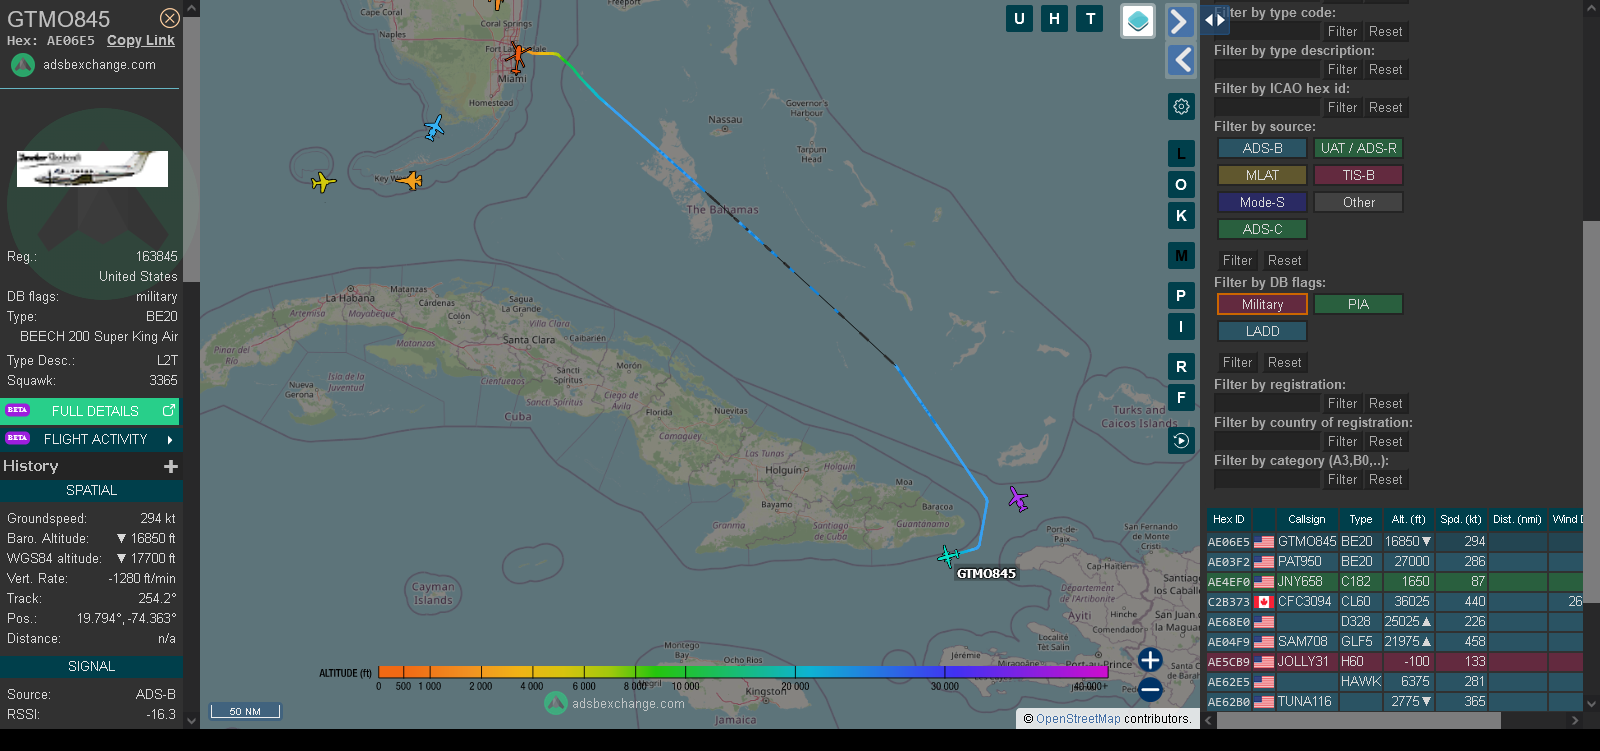Click the R map option button

[x=1181, y=366]
